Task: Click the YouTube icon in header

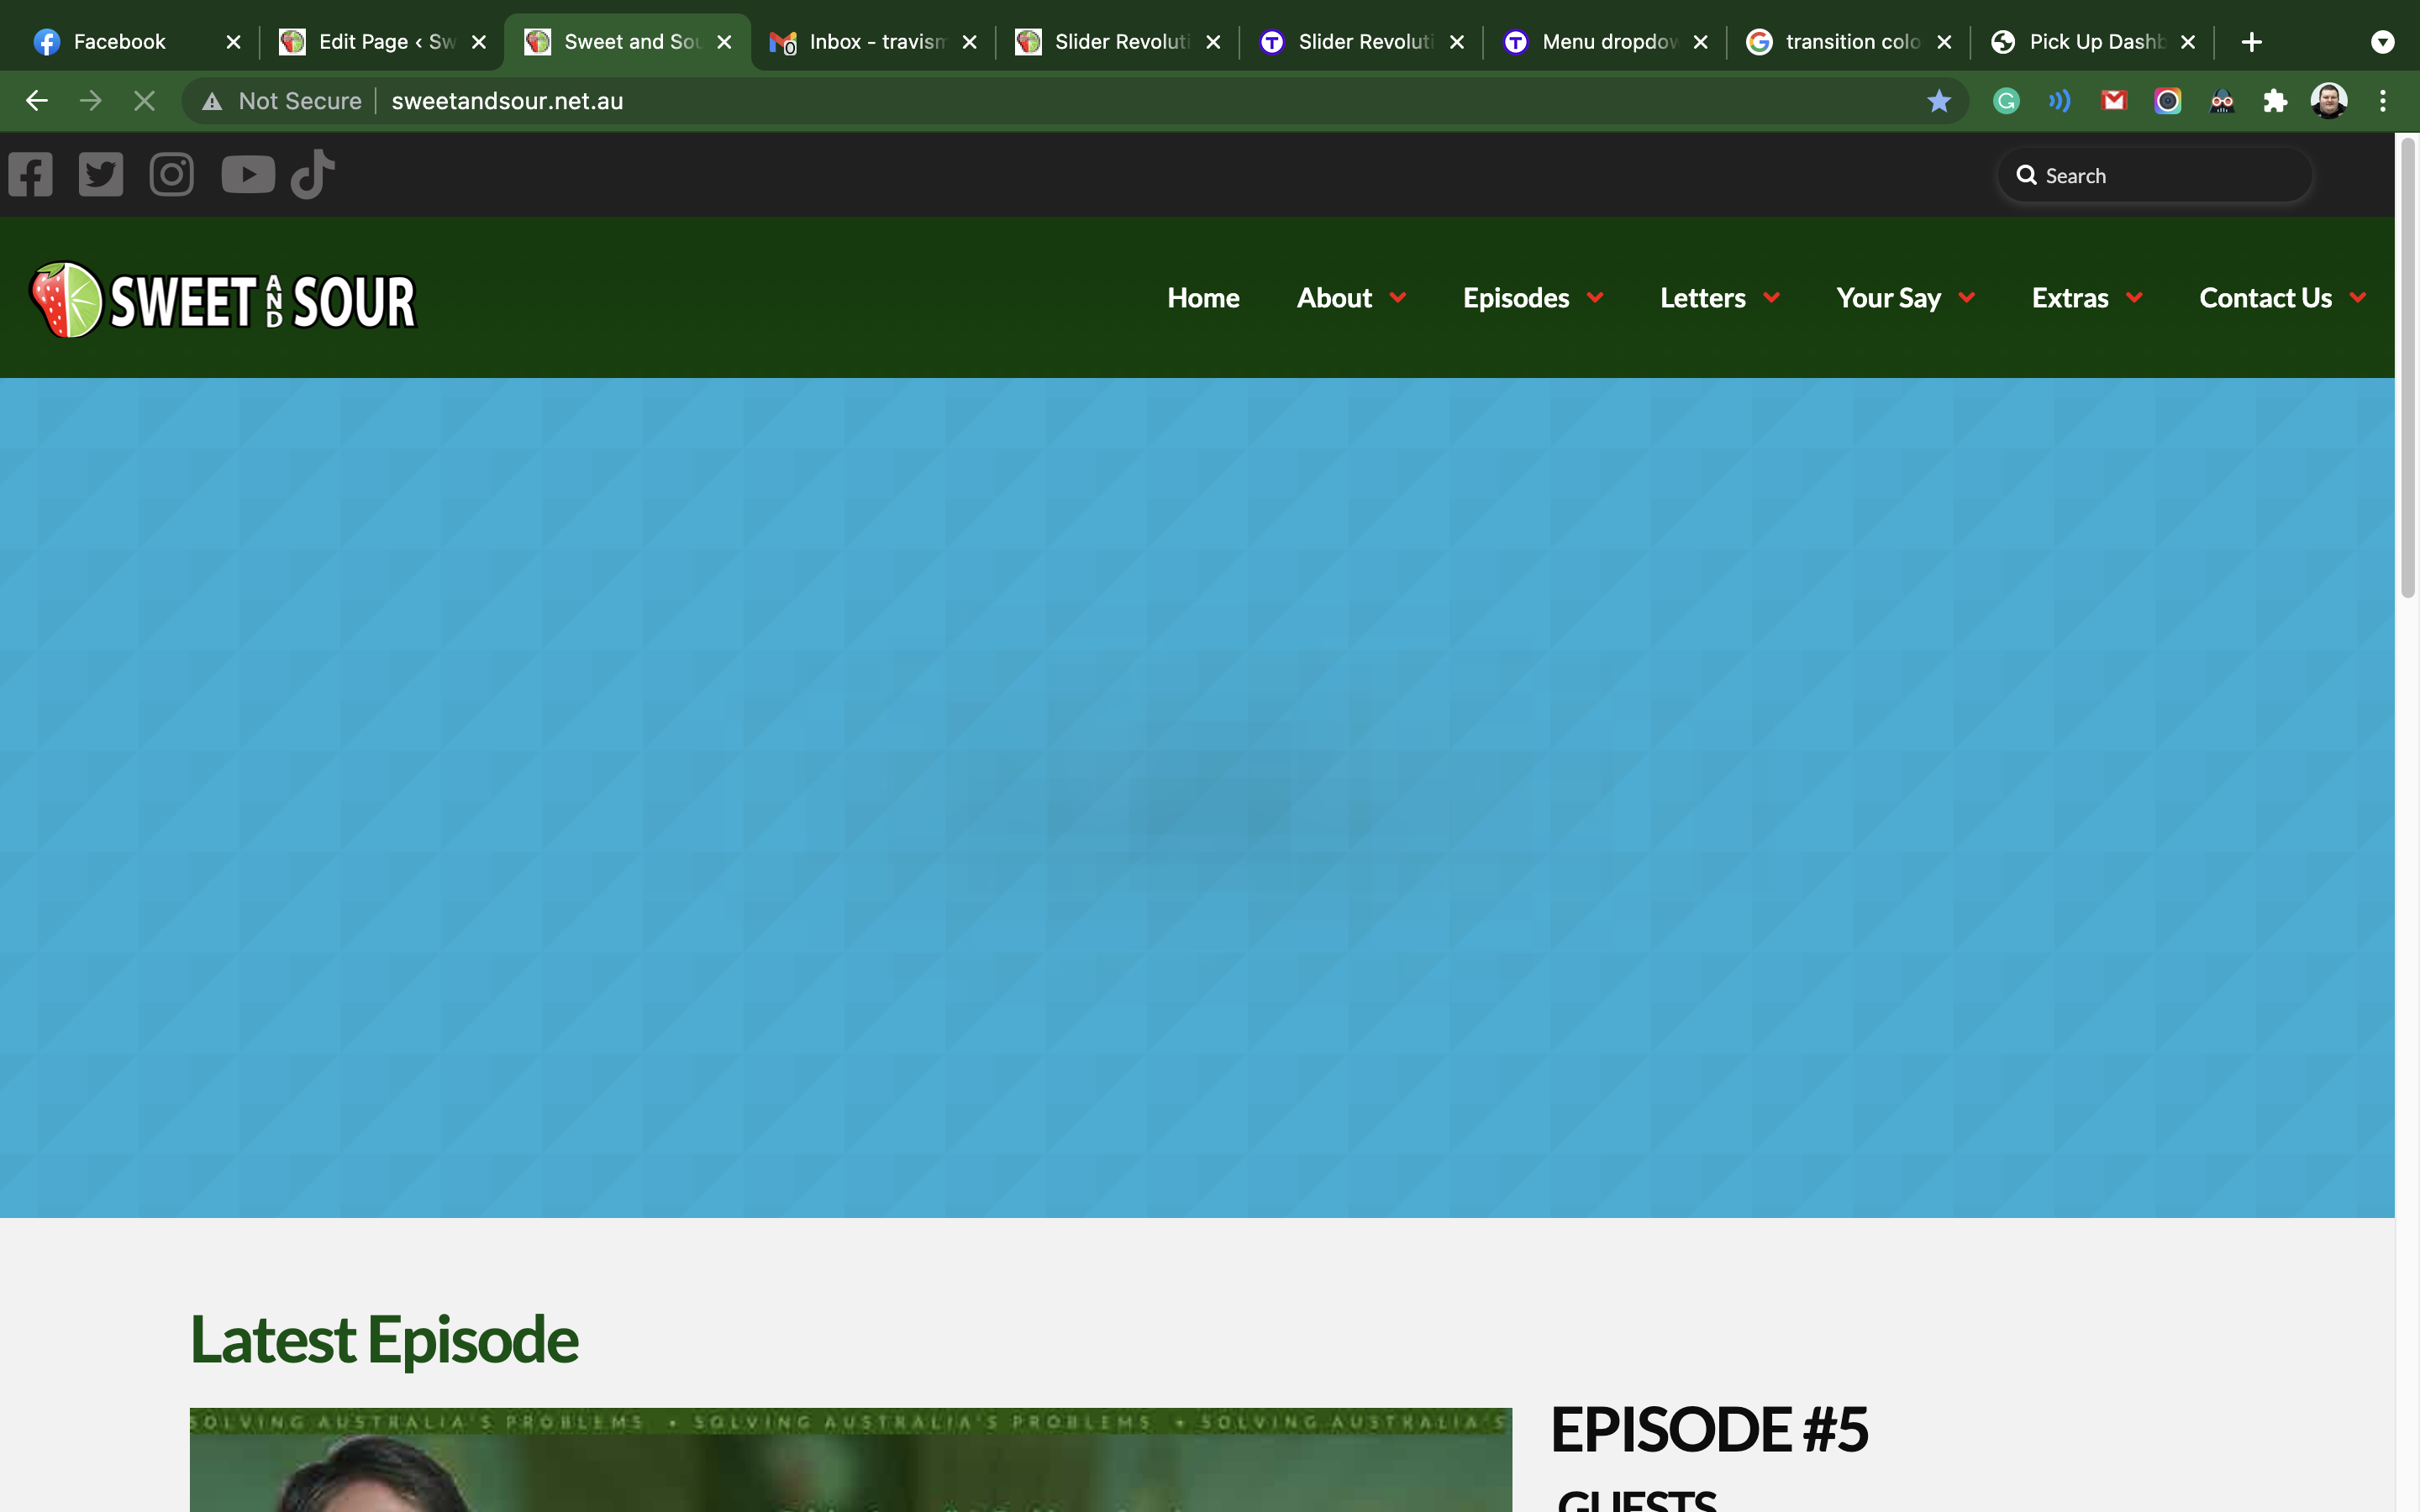Action: tap(247, 175)
